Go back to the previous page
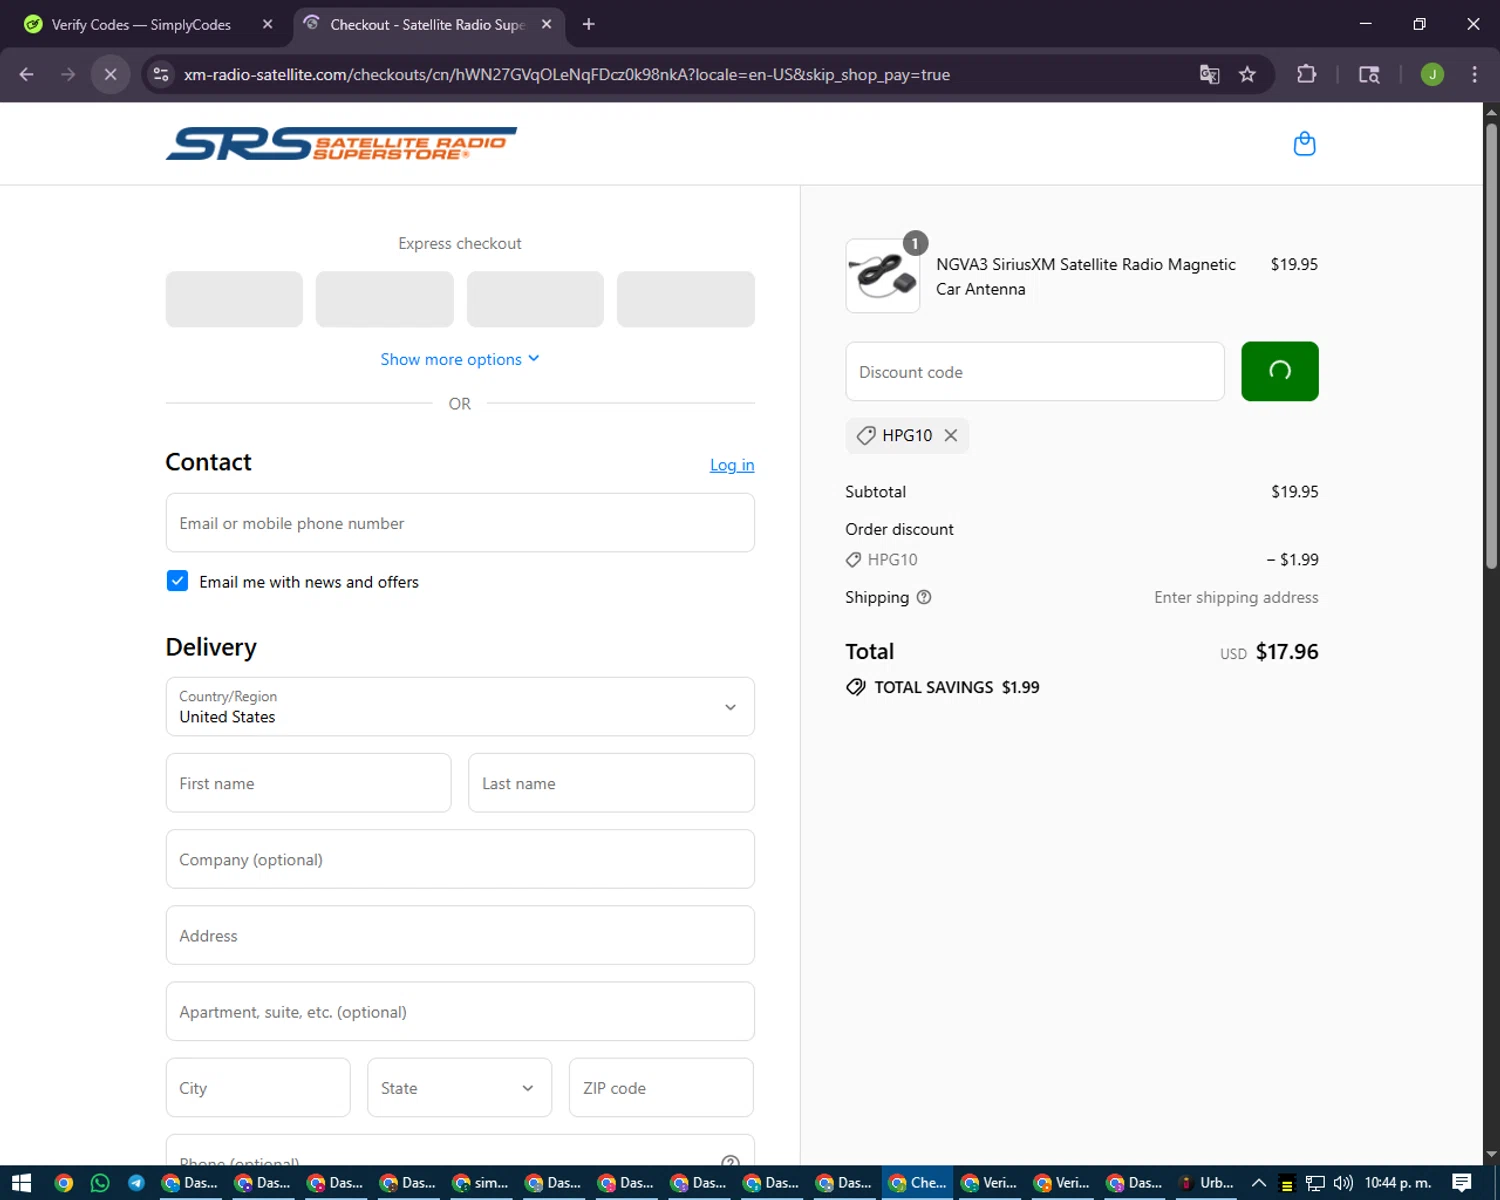The height and width of the screenshot is (1200, 1500). click(27, 74)
